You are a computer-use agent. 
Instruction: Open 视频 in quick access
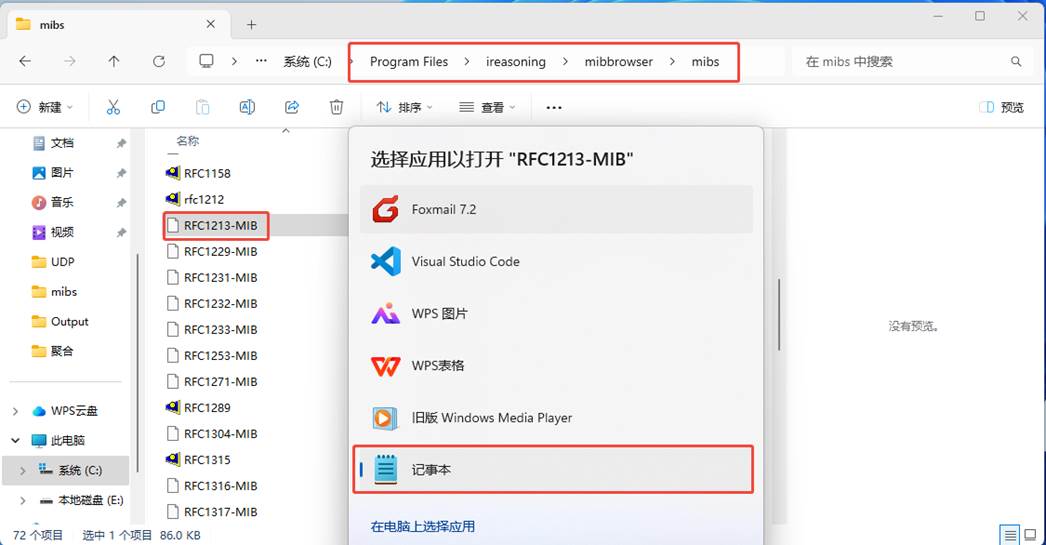62,232
